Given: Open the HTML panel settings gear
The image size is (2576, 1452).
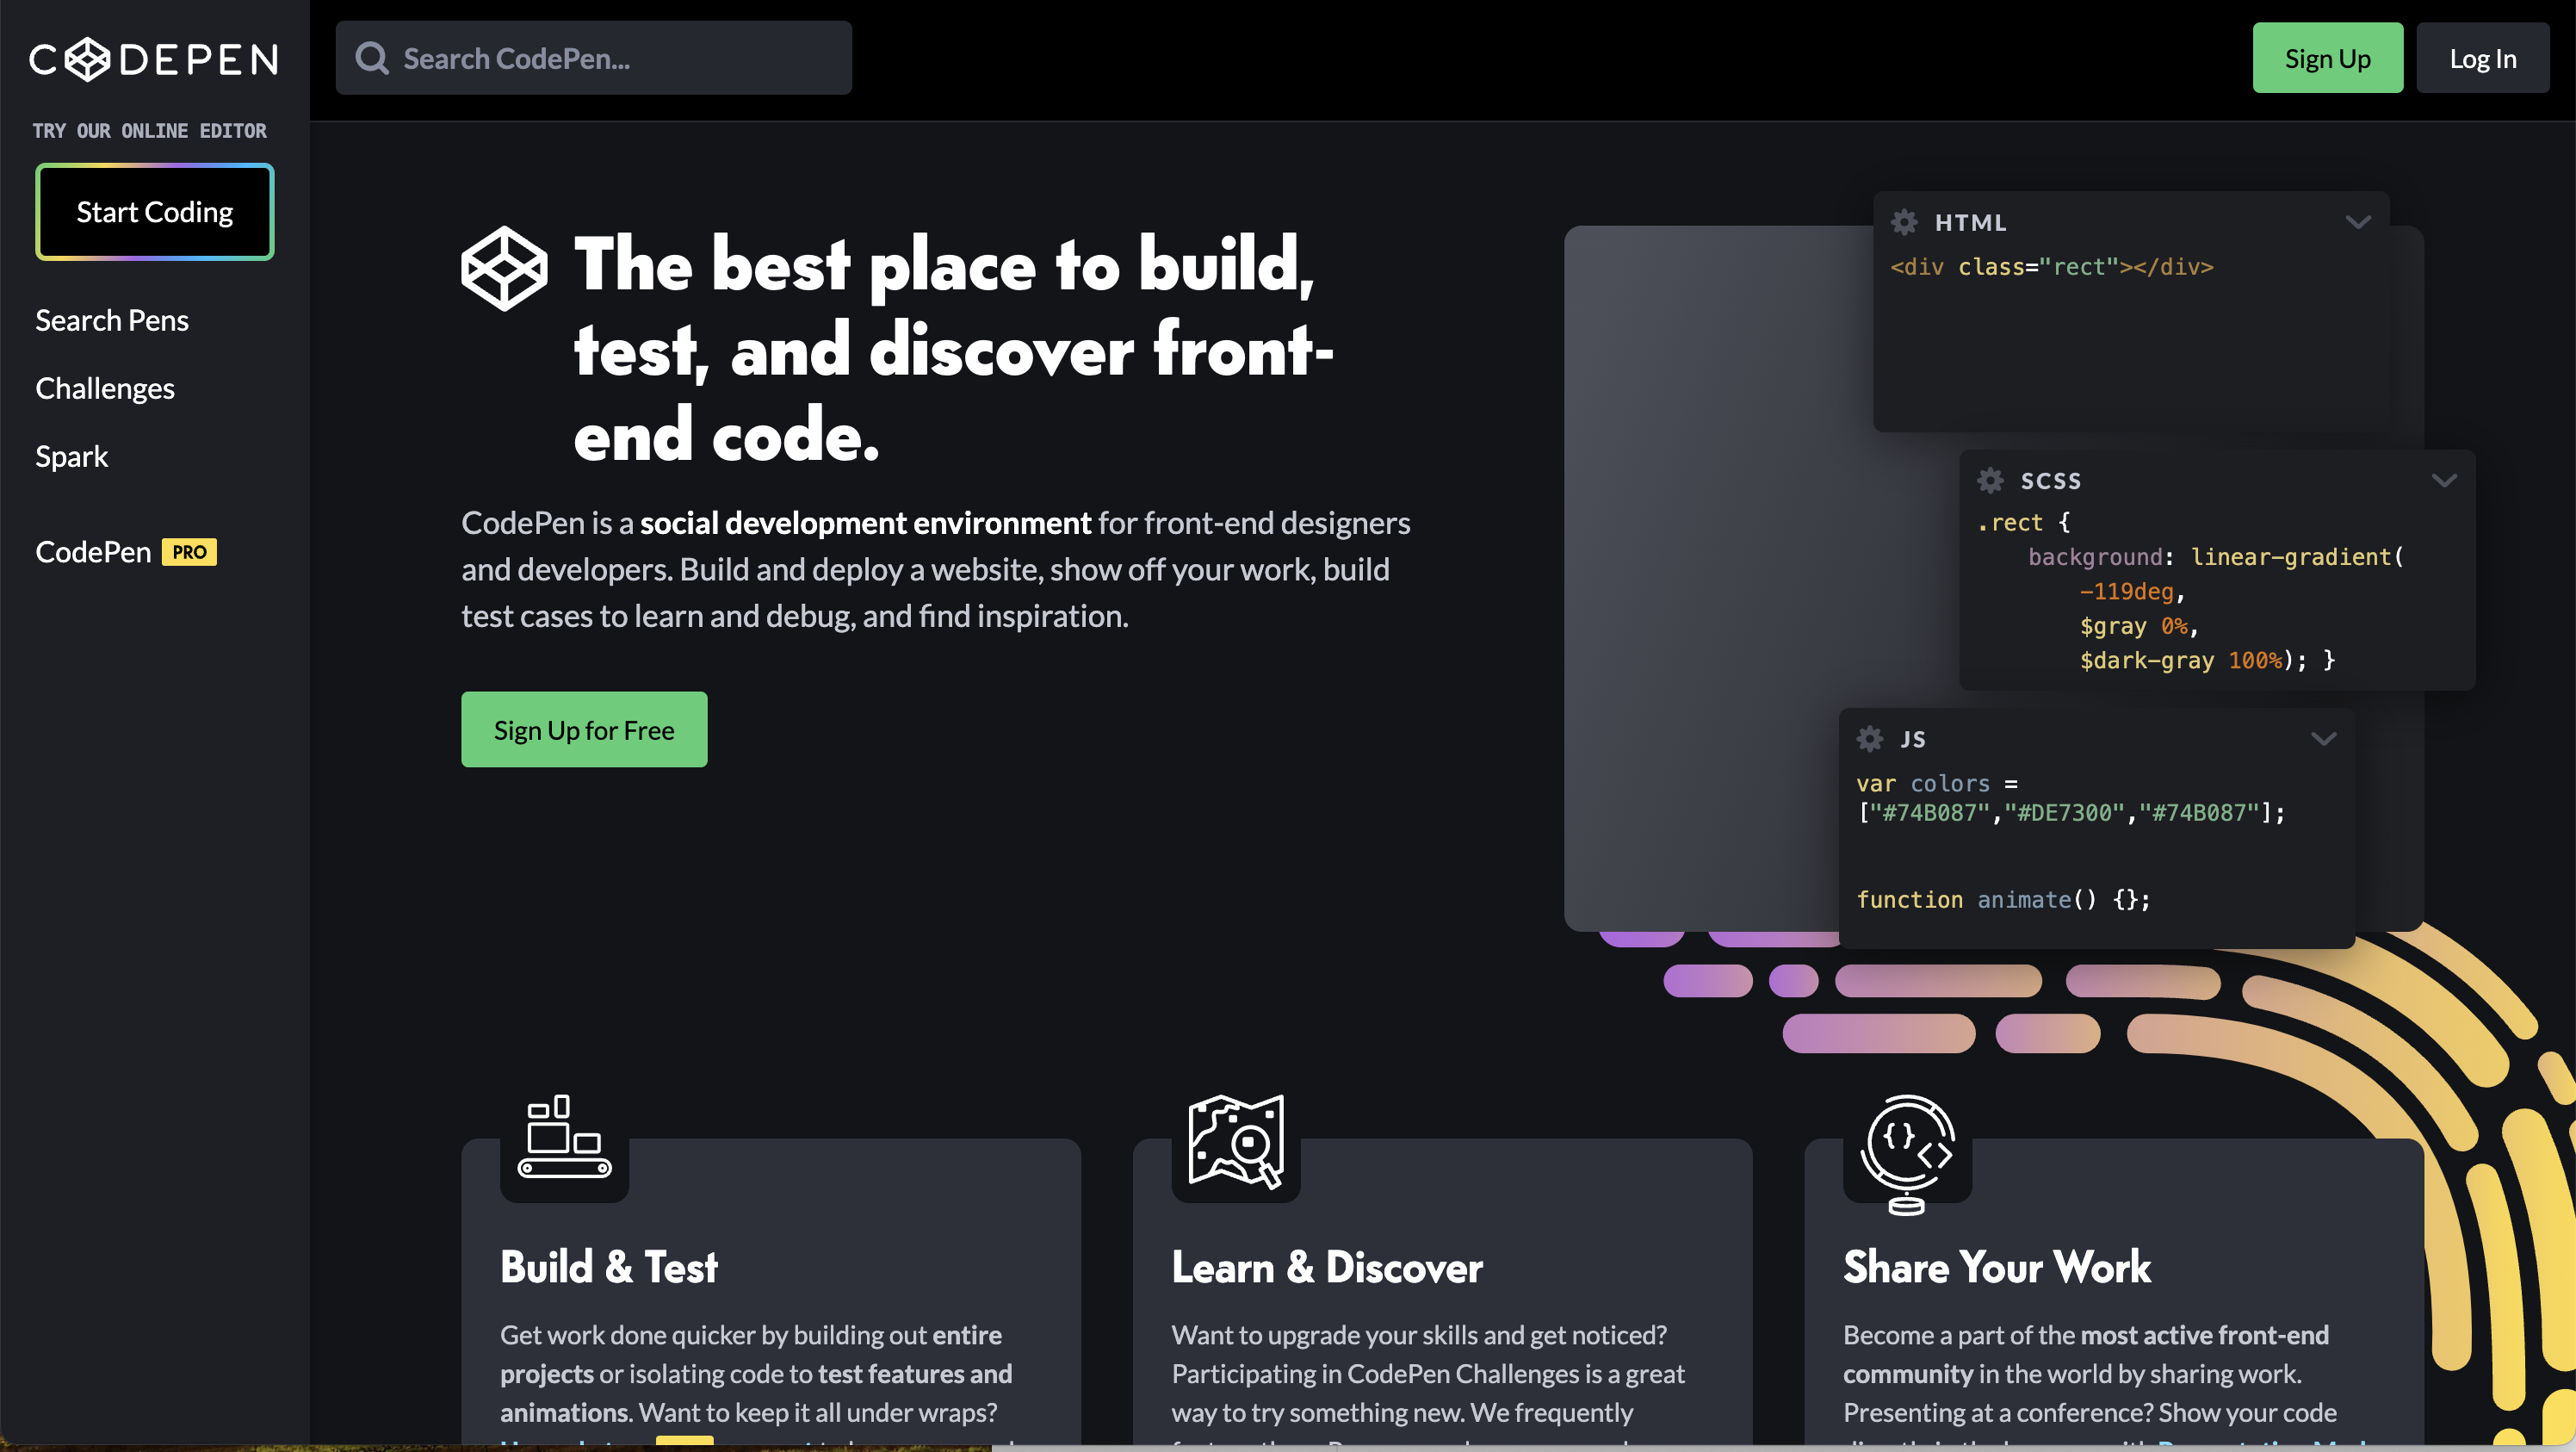Looking at the screenshot, I should click(x=1906, y=222).
